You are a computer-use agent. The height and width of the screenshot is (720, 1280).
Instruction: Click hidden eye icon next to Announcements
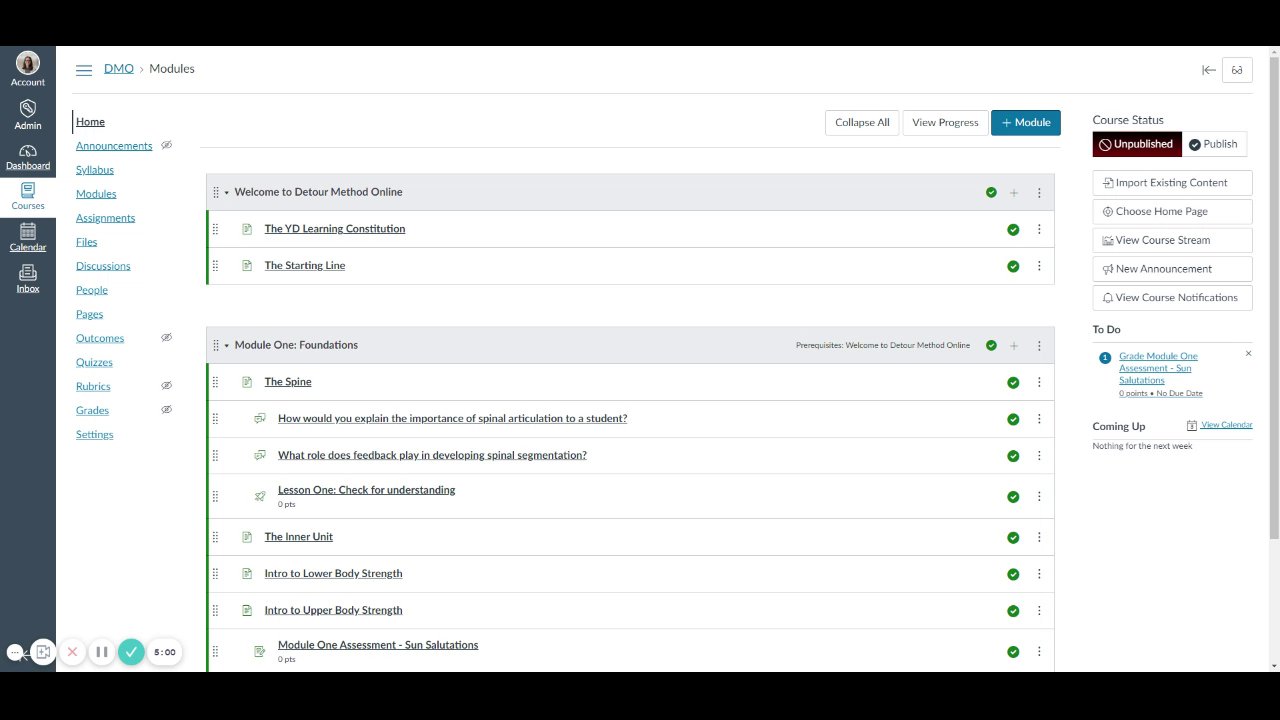(x=167, y=146)
